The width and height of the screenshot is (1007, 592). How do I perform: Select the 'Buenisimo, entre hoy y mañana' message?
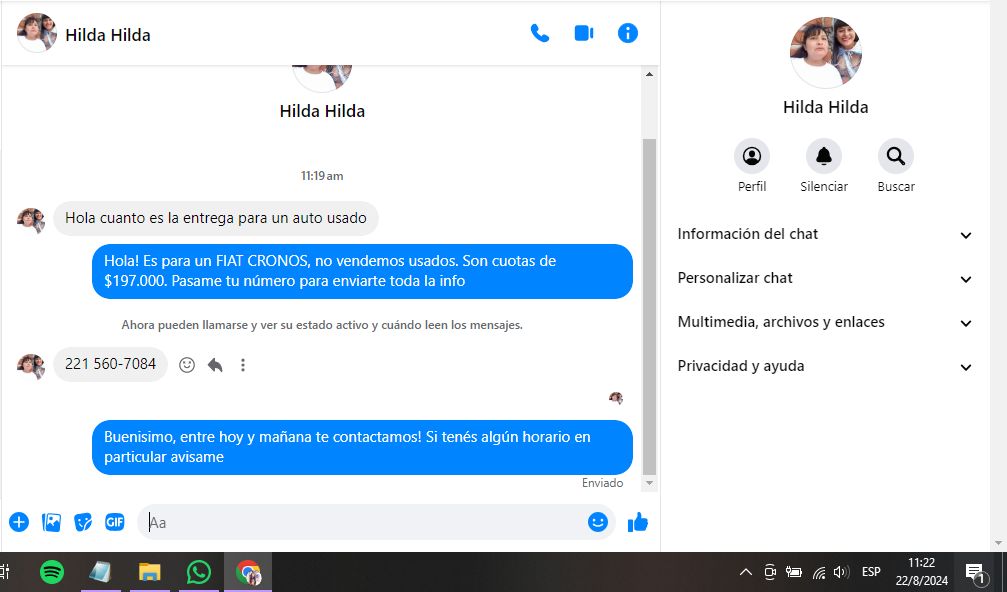click(362, 447)
